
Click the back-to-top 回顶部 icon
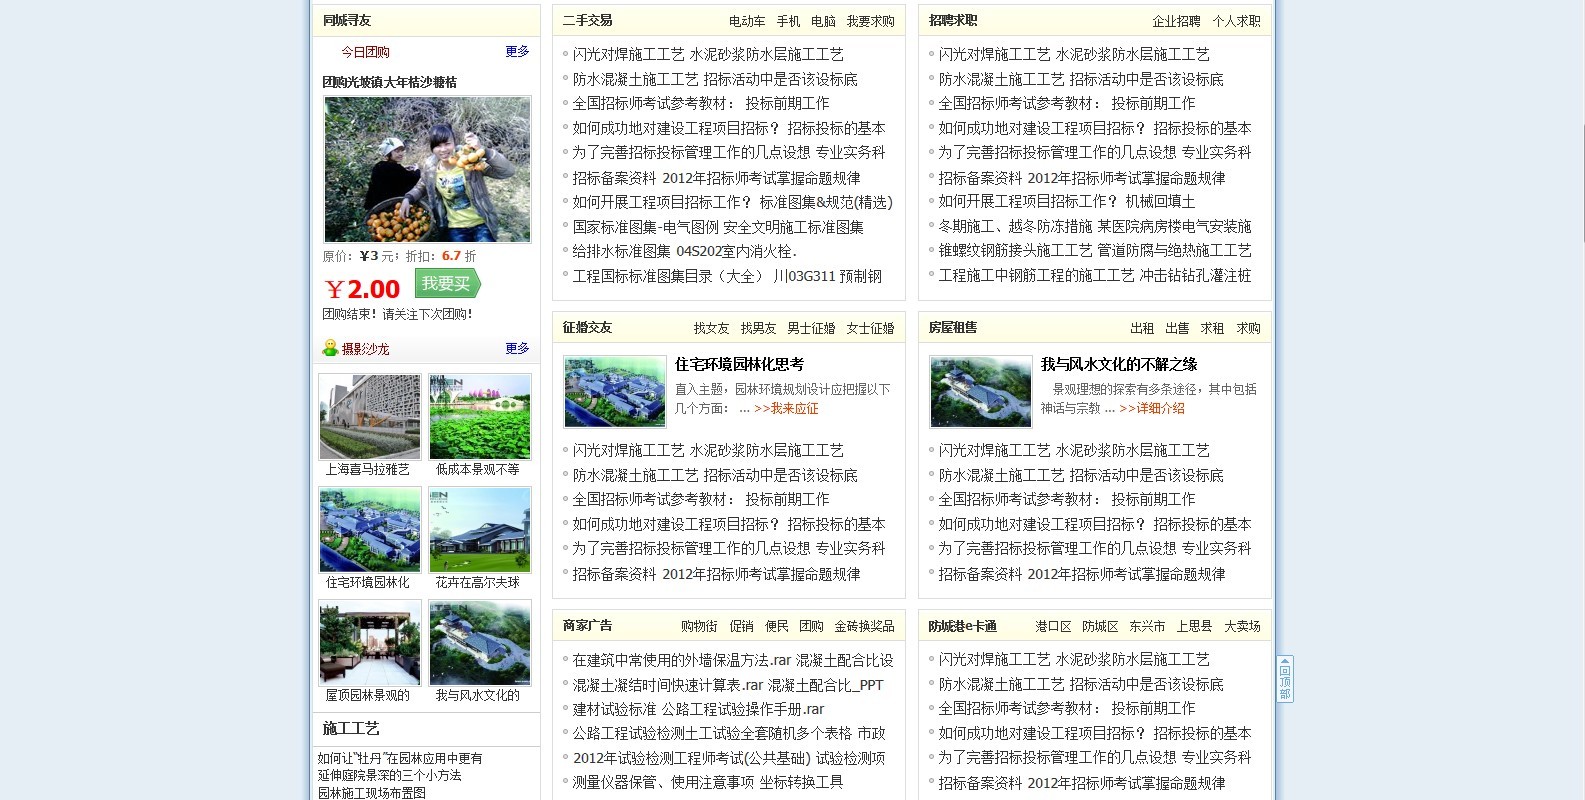[x=1285, y=679]
